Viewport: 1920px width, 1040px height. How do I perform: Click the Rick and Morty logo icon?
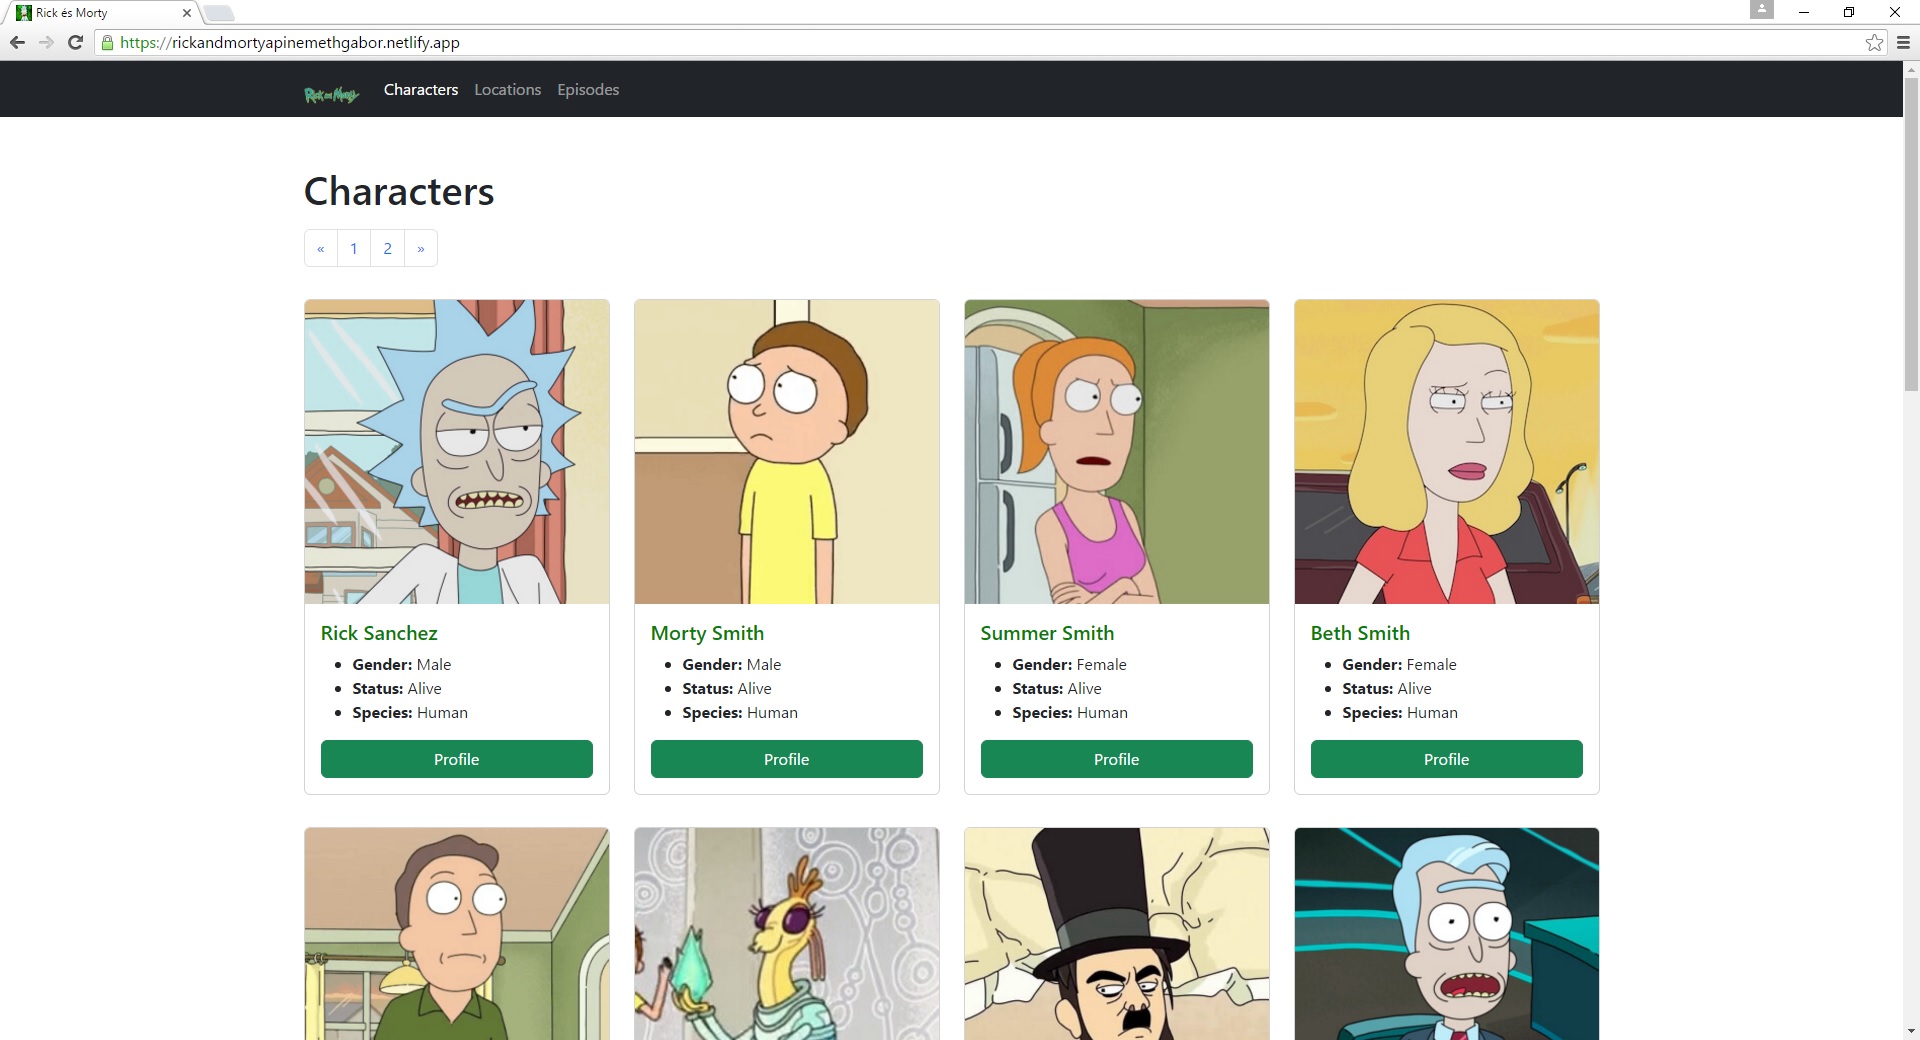pos(331,94)
